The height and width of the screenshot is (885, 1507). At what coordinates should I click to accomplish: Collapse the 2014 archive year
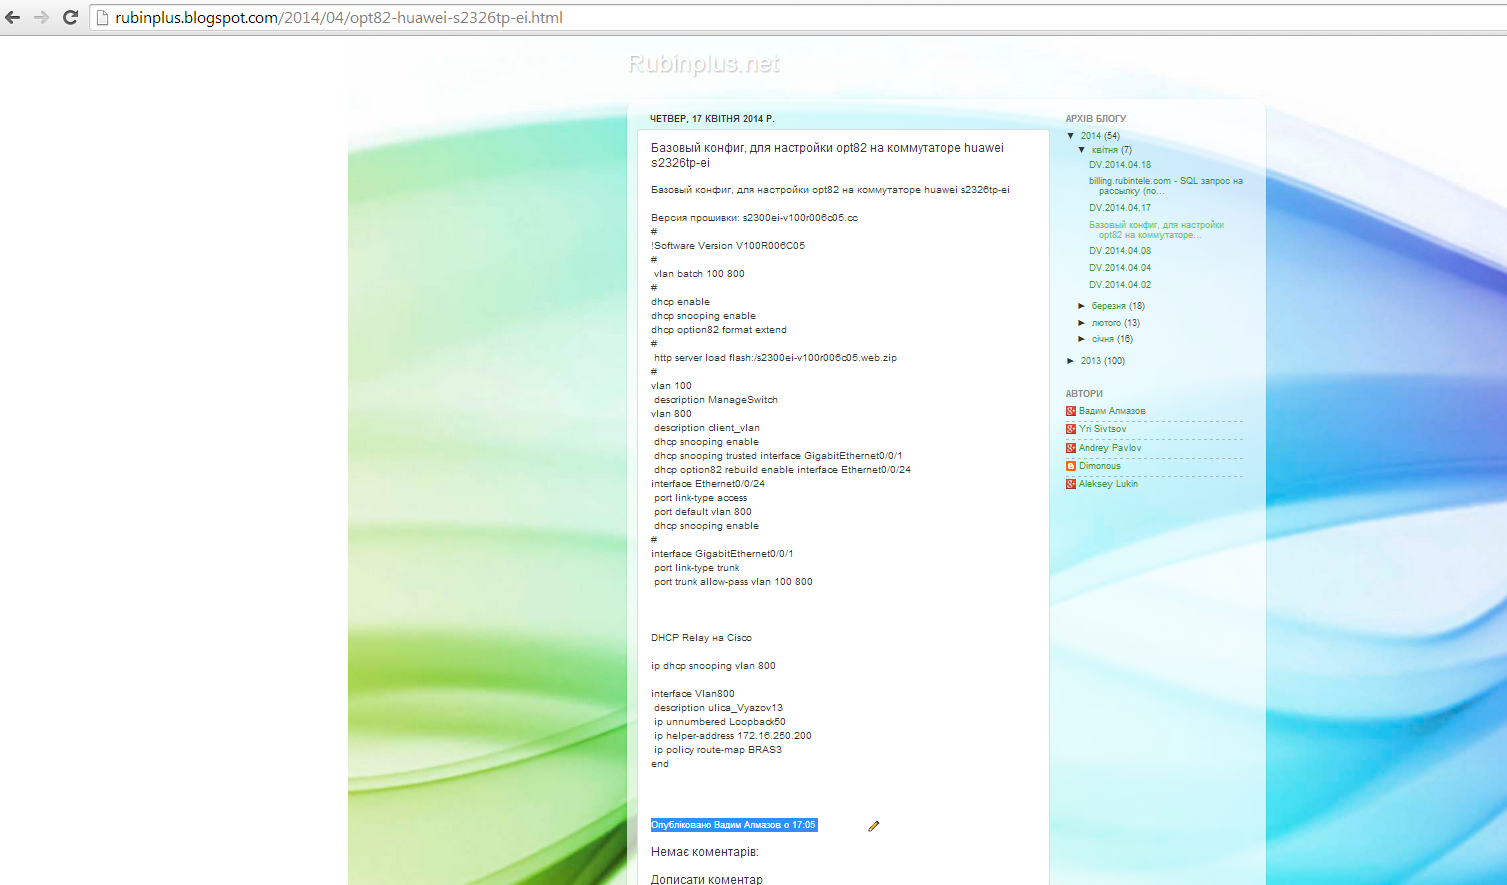click(x=1071, y=136)
